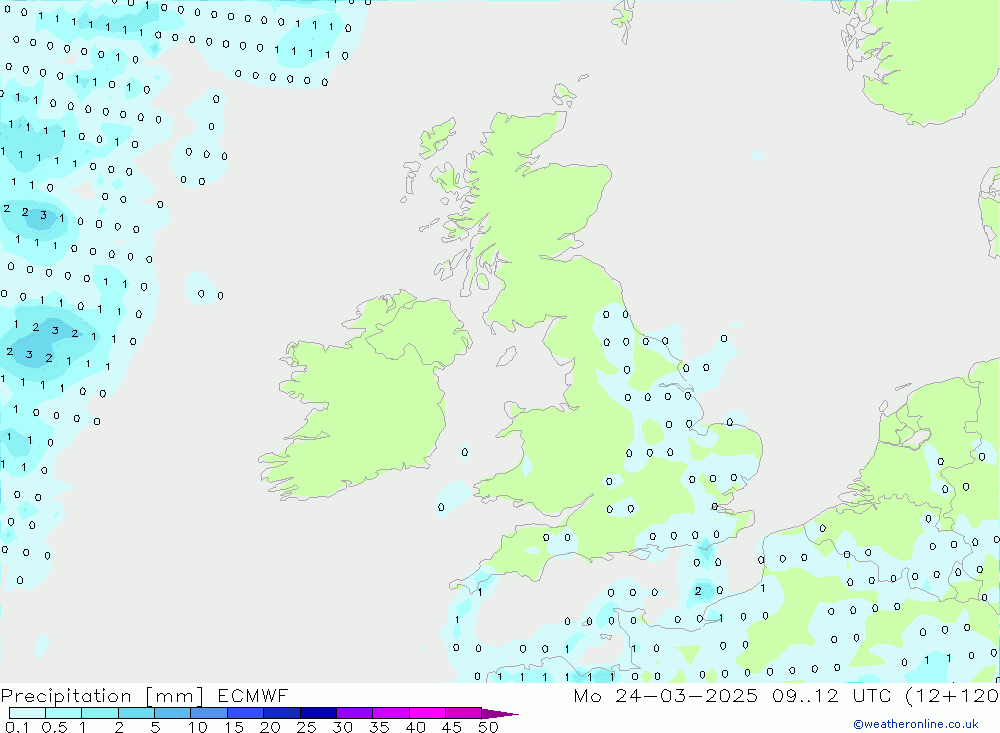Viewport: 1000px width, 733px height.
Task: Click the 0.1–0.5 mm legend color swatch
Action: (27, 713)
